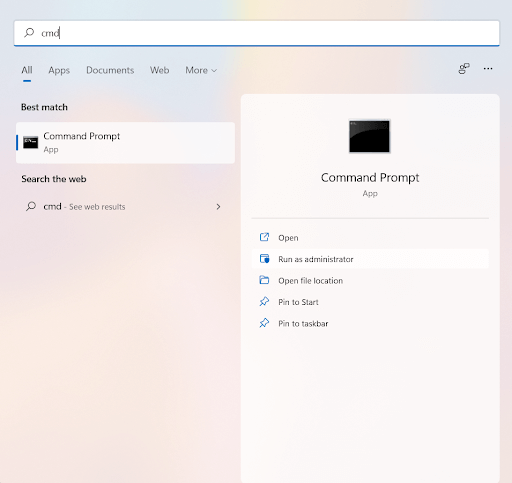
Task: Click the large Command Prompt preview icon
Action: point(369,136)
